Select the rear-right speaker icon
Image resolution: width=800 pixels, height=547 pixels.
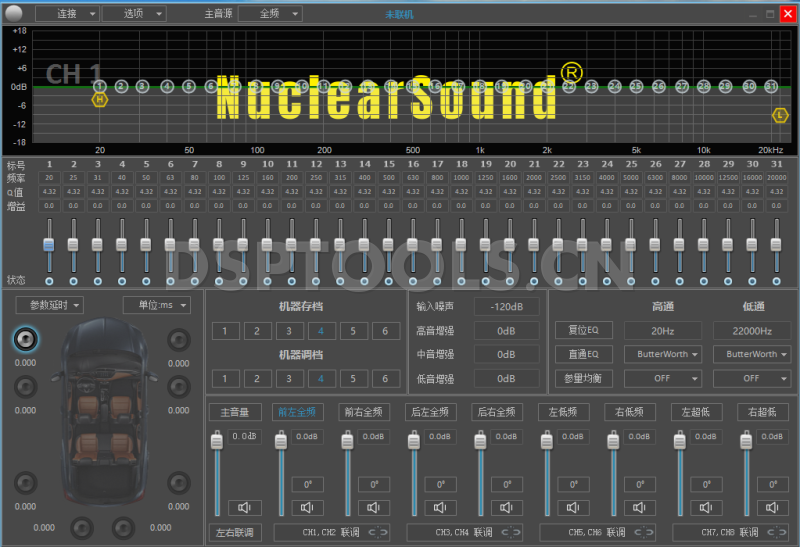[x=179, y=483]
